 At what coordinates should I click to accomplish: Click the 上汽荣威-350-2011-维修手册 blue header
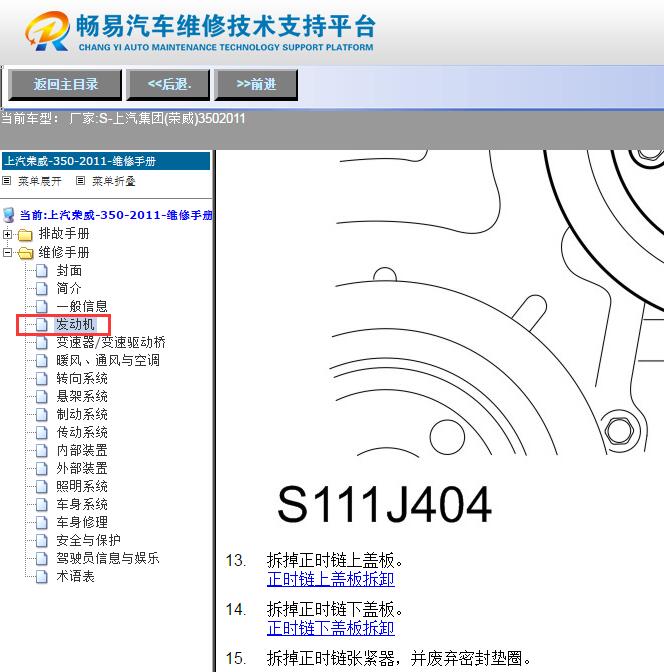click(106, 161)
